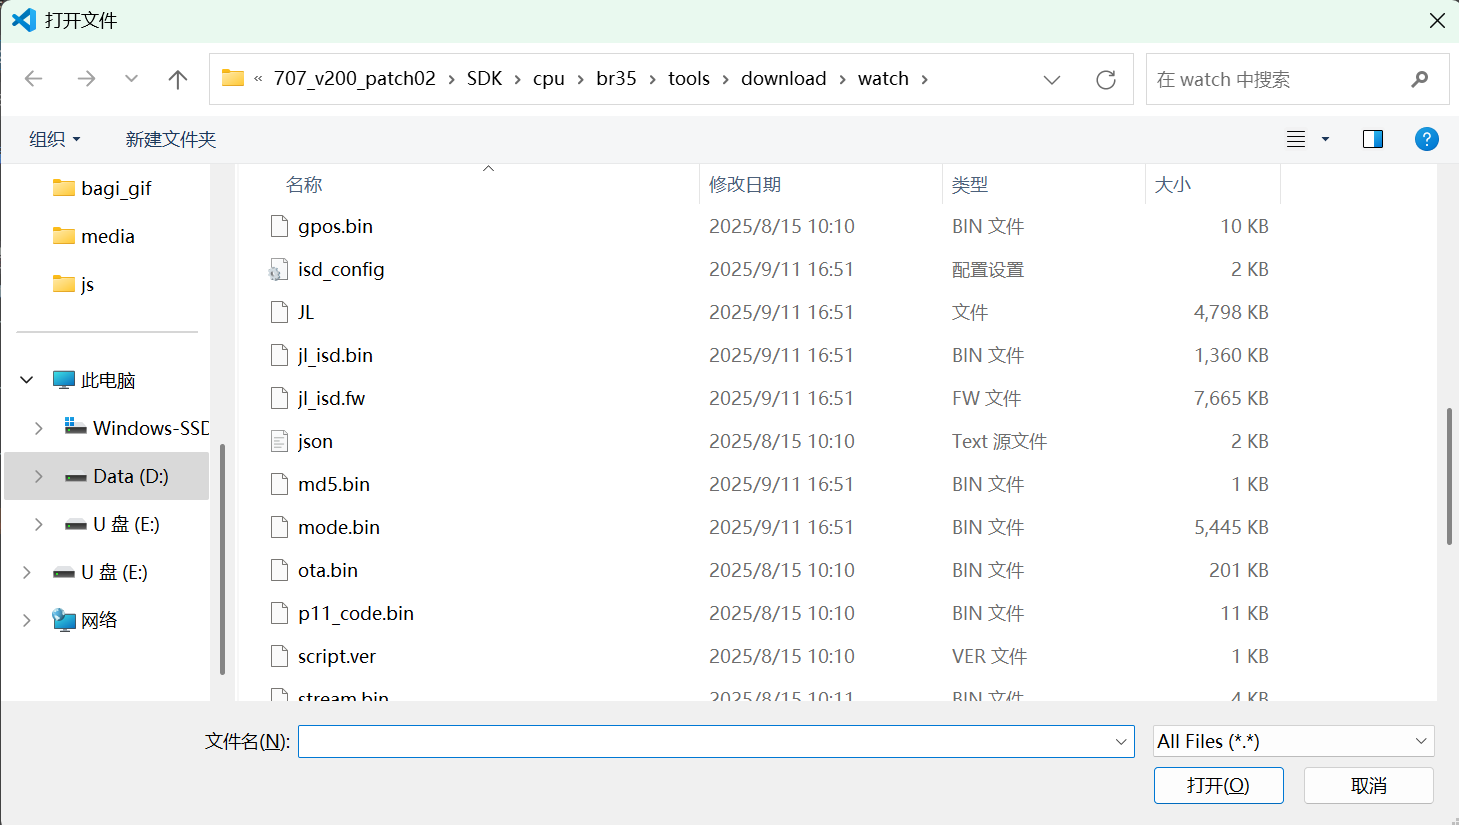
Task: Click the navigation pane scrollbar
Action: point(222,560)
